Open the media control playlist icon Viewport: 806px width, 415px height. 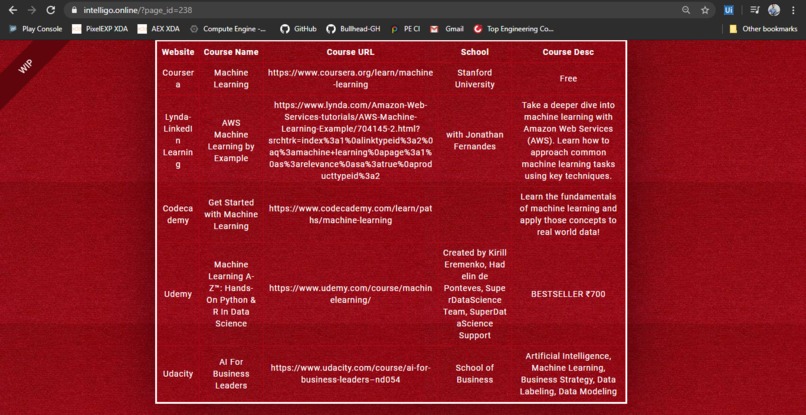[x=755, y=10]
